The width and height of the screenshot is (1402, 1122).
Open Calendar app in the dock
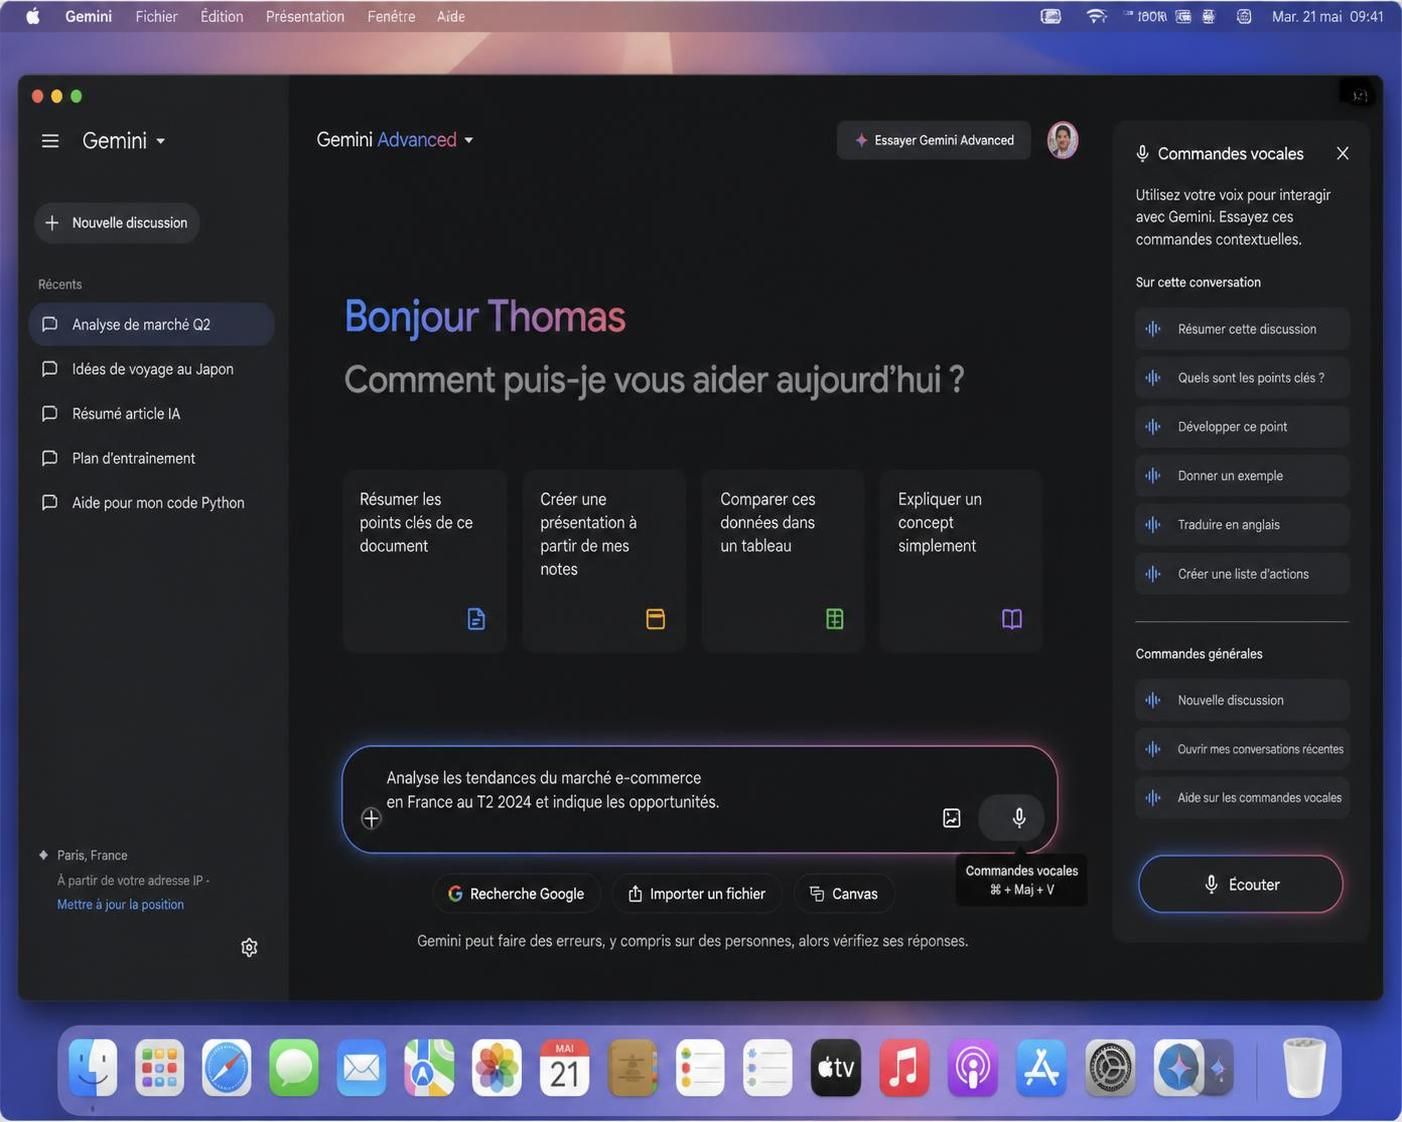[564, 1068]
